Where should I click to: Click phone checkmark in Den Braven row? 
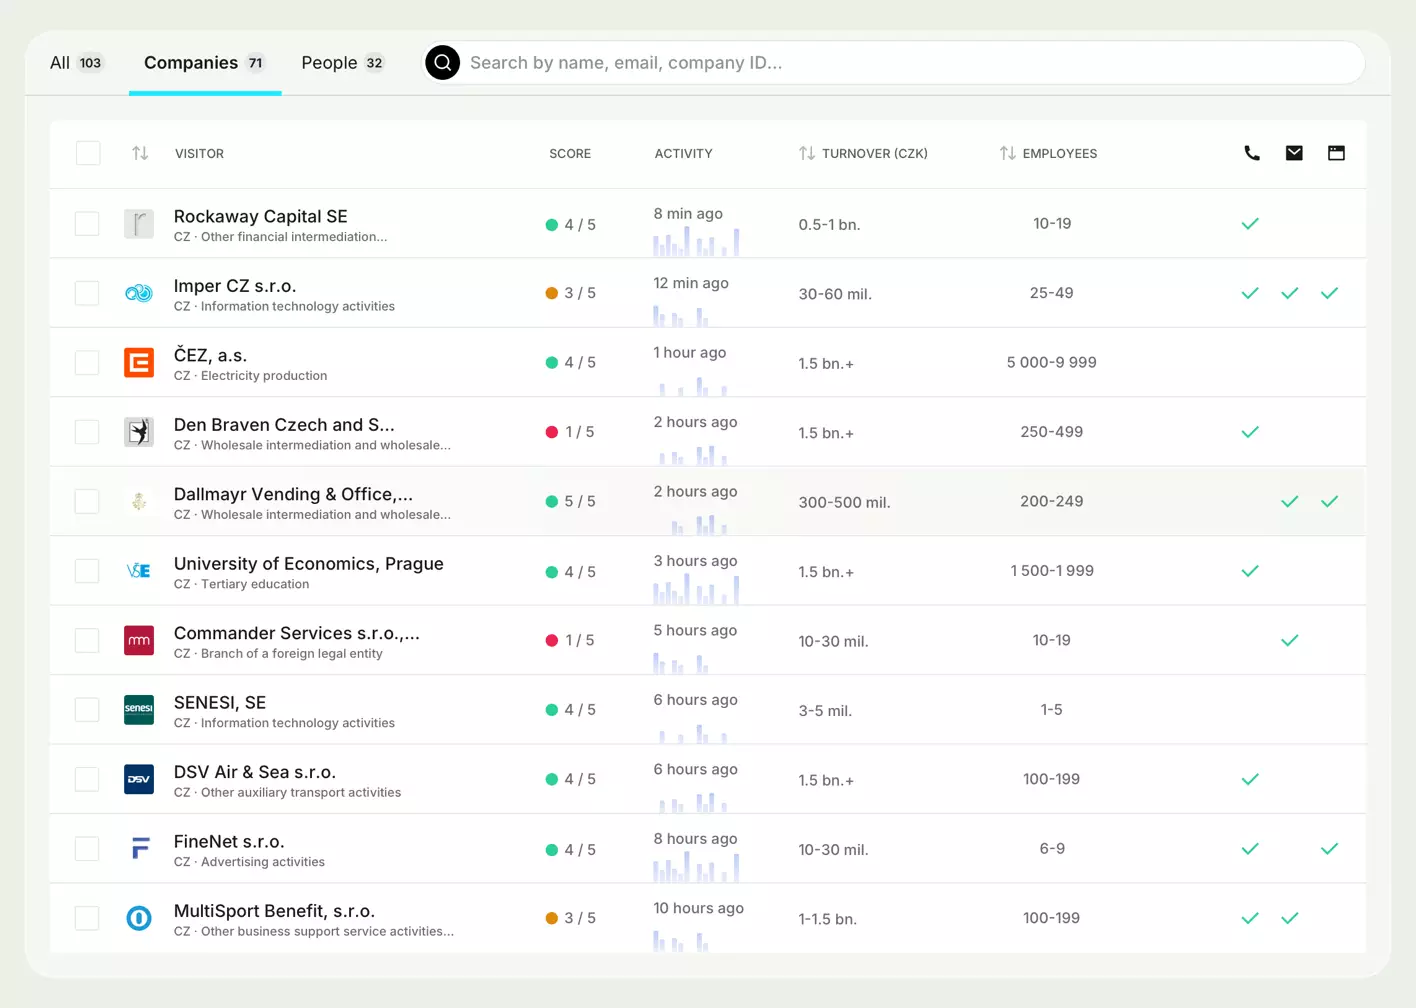coord(1250,432)
